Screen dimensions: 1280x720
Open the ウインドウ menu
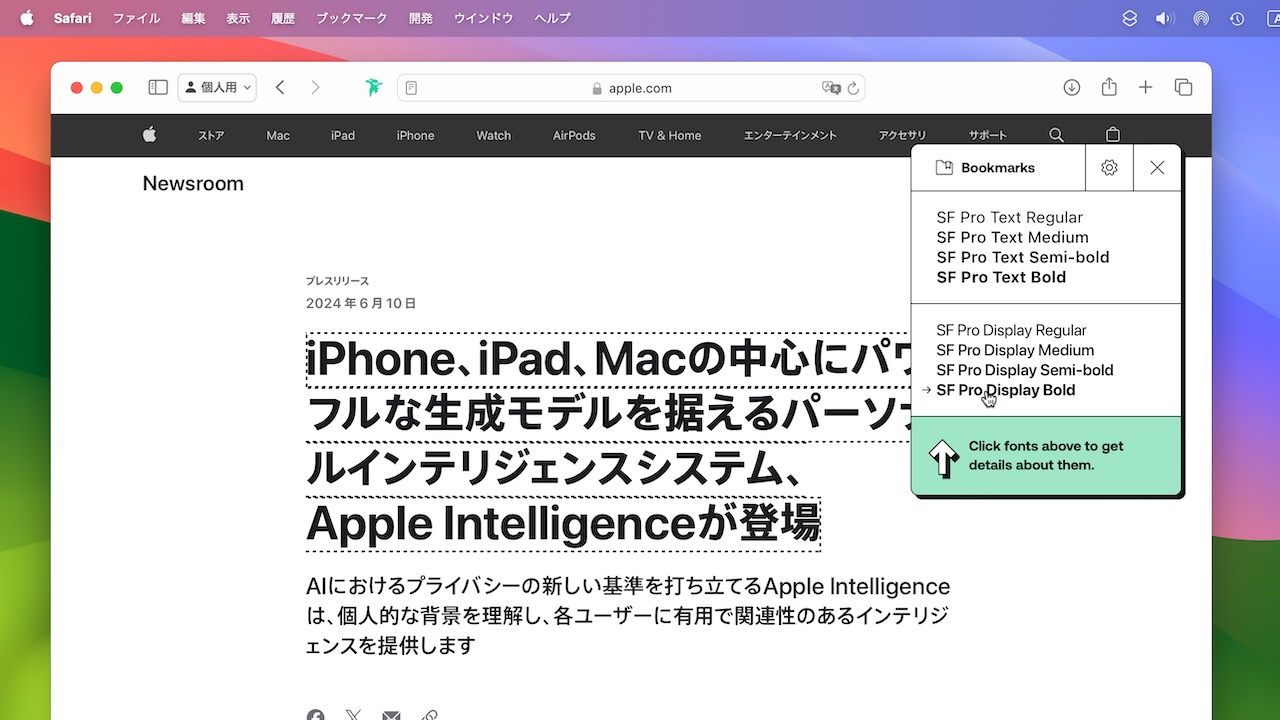(484, 18)
